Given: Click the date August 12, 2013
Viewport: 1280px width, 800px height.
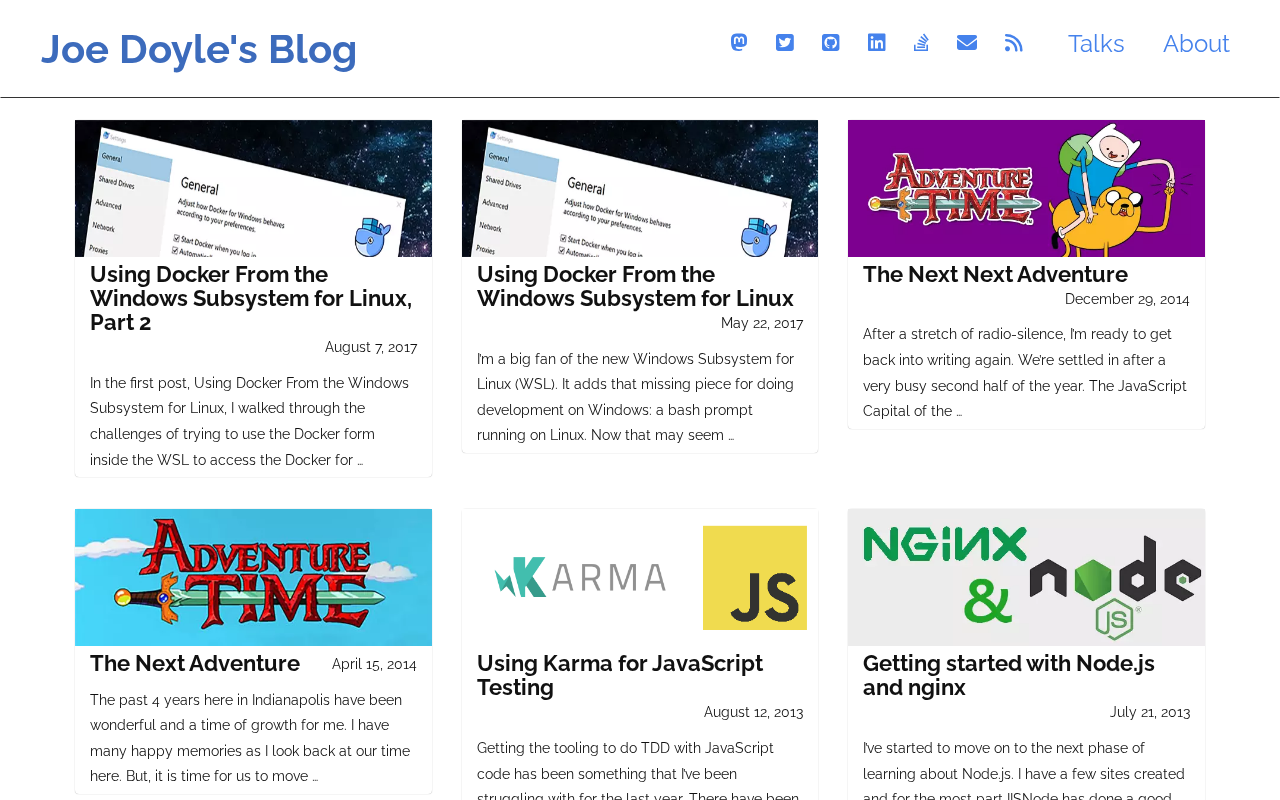Looking at the screenshot, I should coord(753,712).
